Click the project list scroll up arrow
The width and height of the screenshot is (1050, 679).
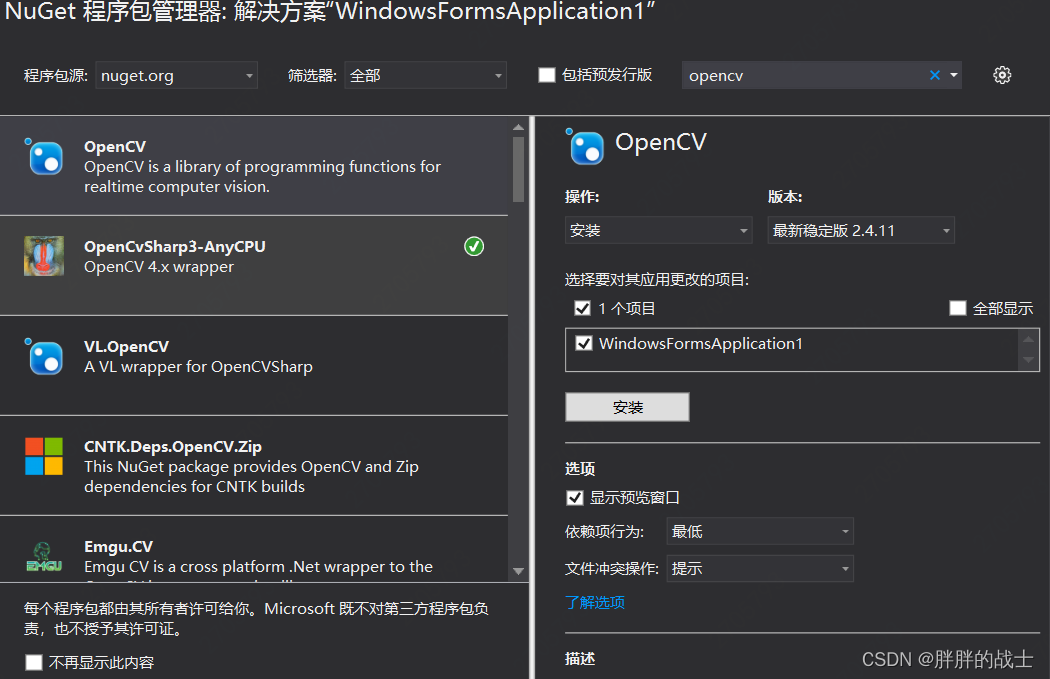(x=1029, y=339)
